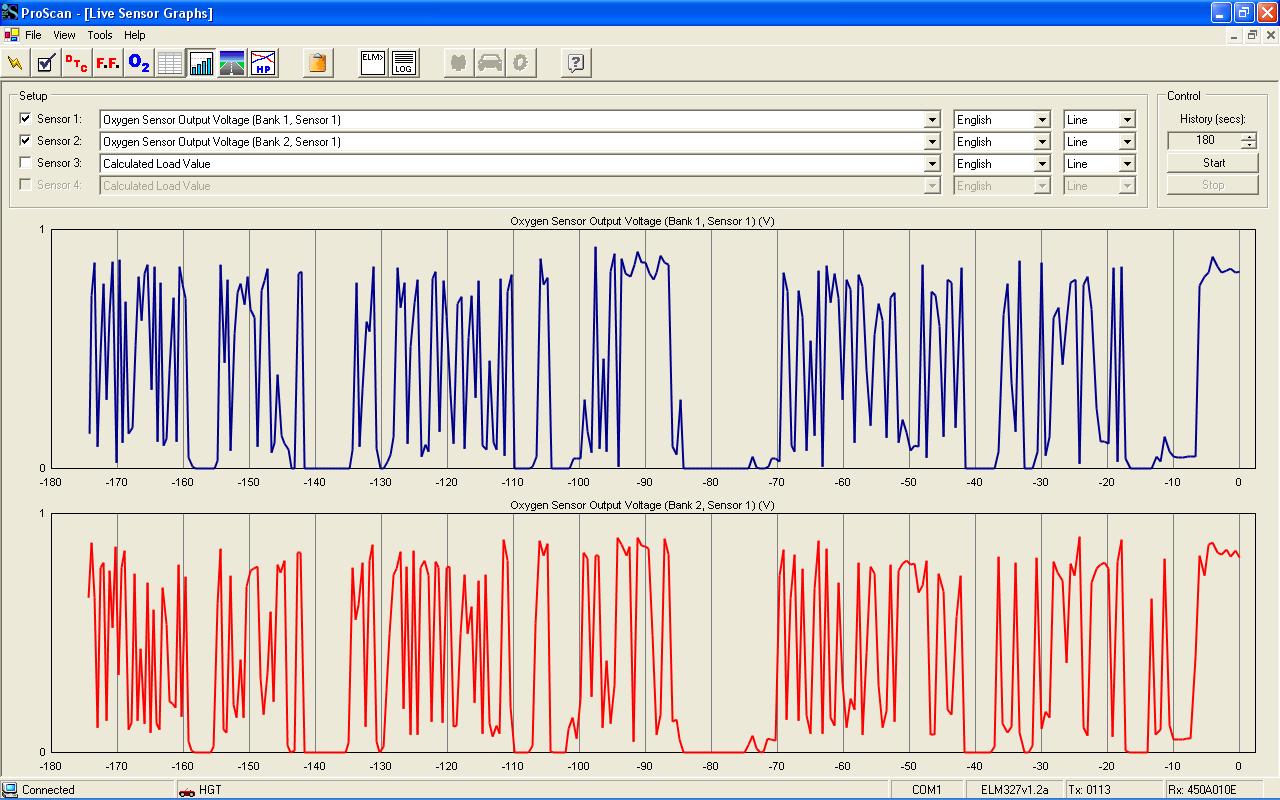The width and height of the screenshot is (1280, 800).
Task: Click the DTC trouble codes toolbar icon
Action: click(76, 64)
